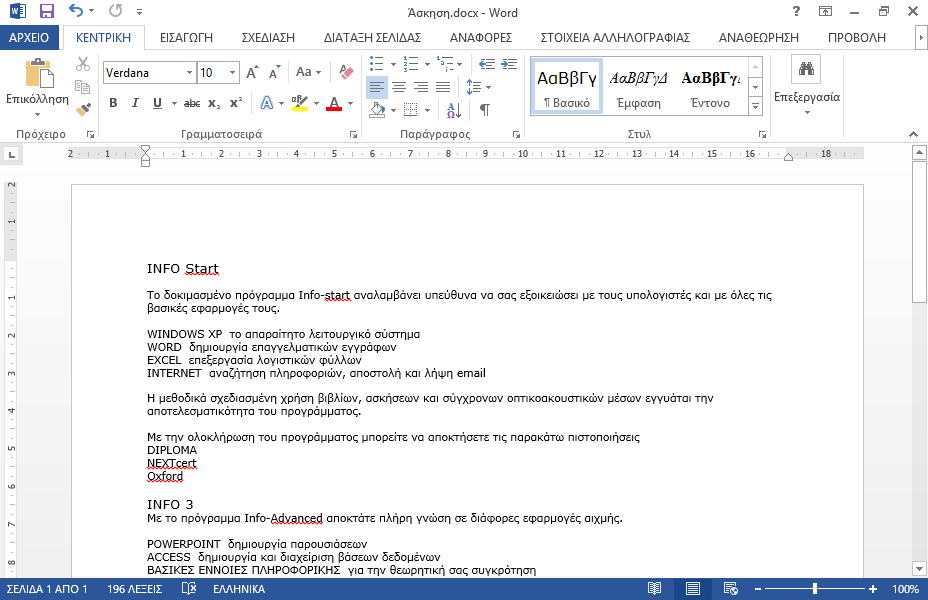Decrease paragraph indent
This screenshot has width=928, height=600.
[x=486, y=64]
